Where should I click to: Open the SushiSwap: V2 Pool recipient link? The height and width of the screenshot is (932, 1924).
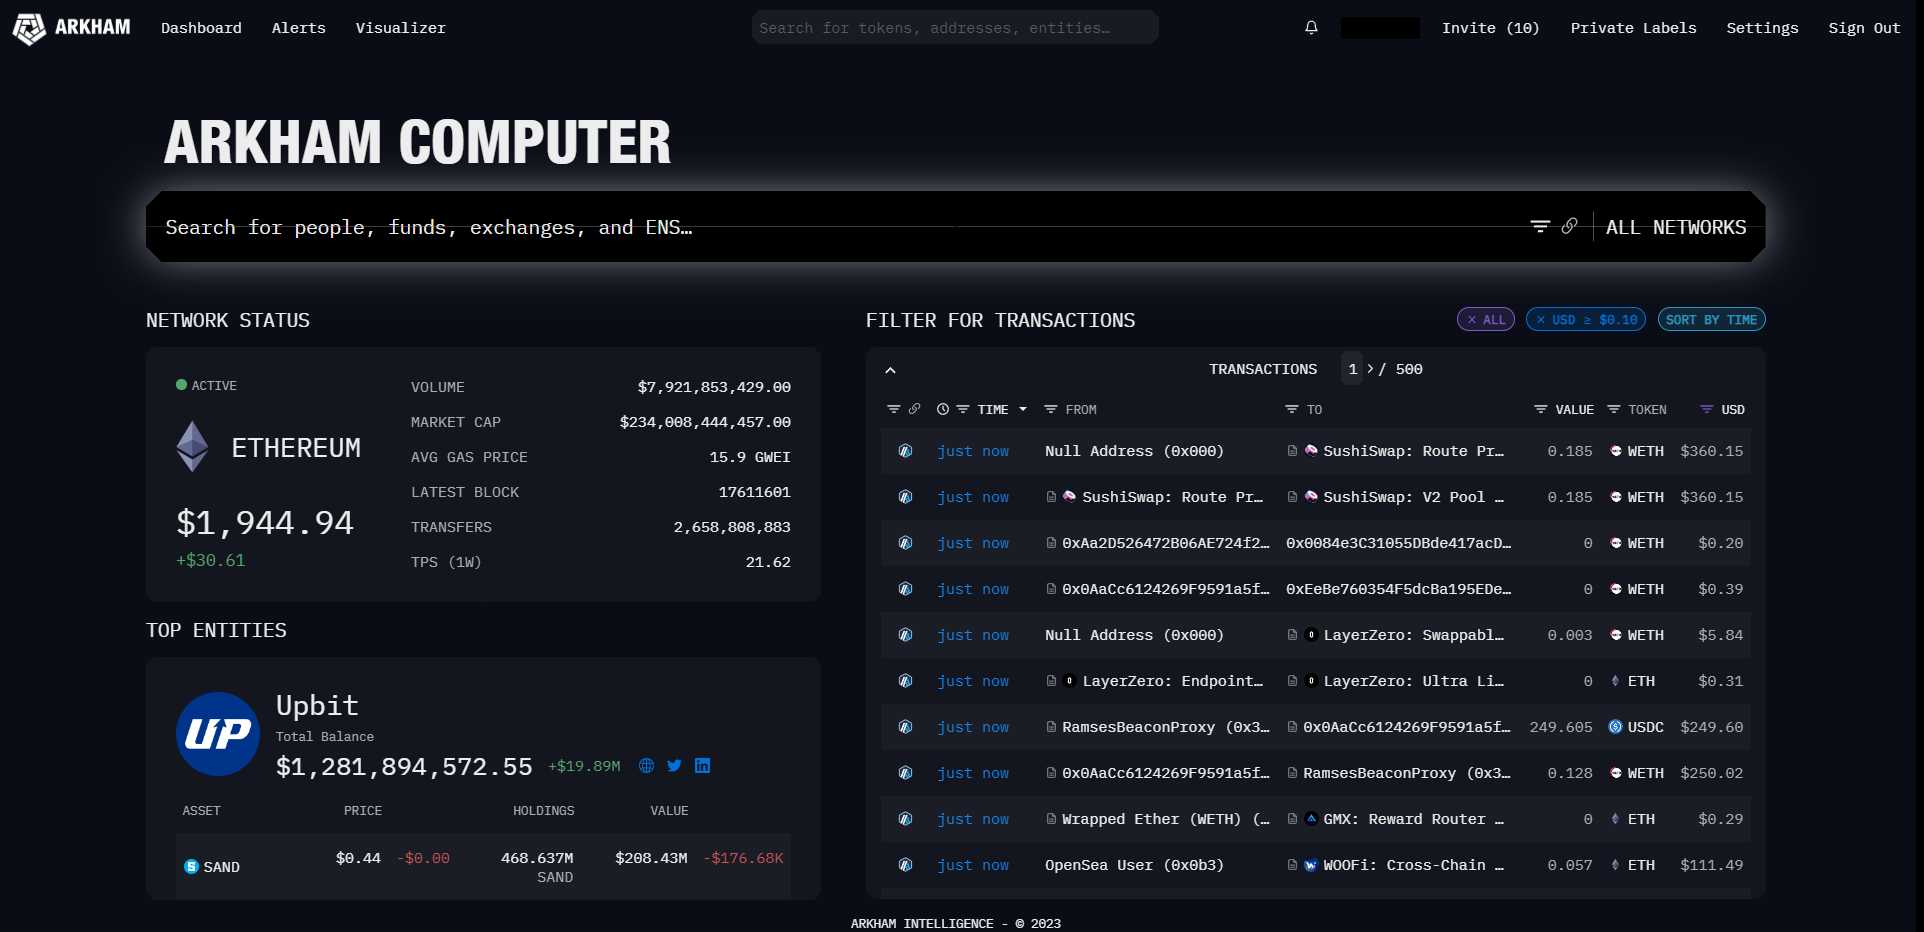coord(1413,497)
